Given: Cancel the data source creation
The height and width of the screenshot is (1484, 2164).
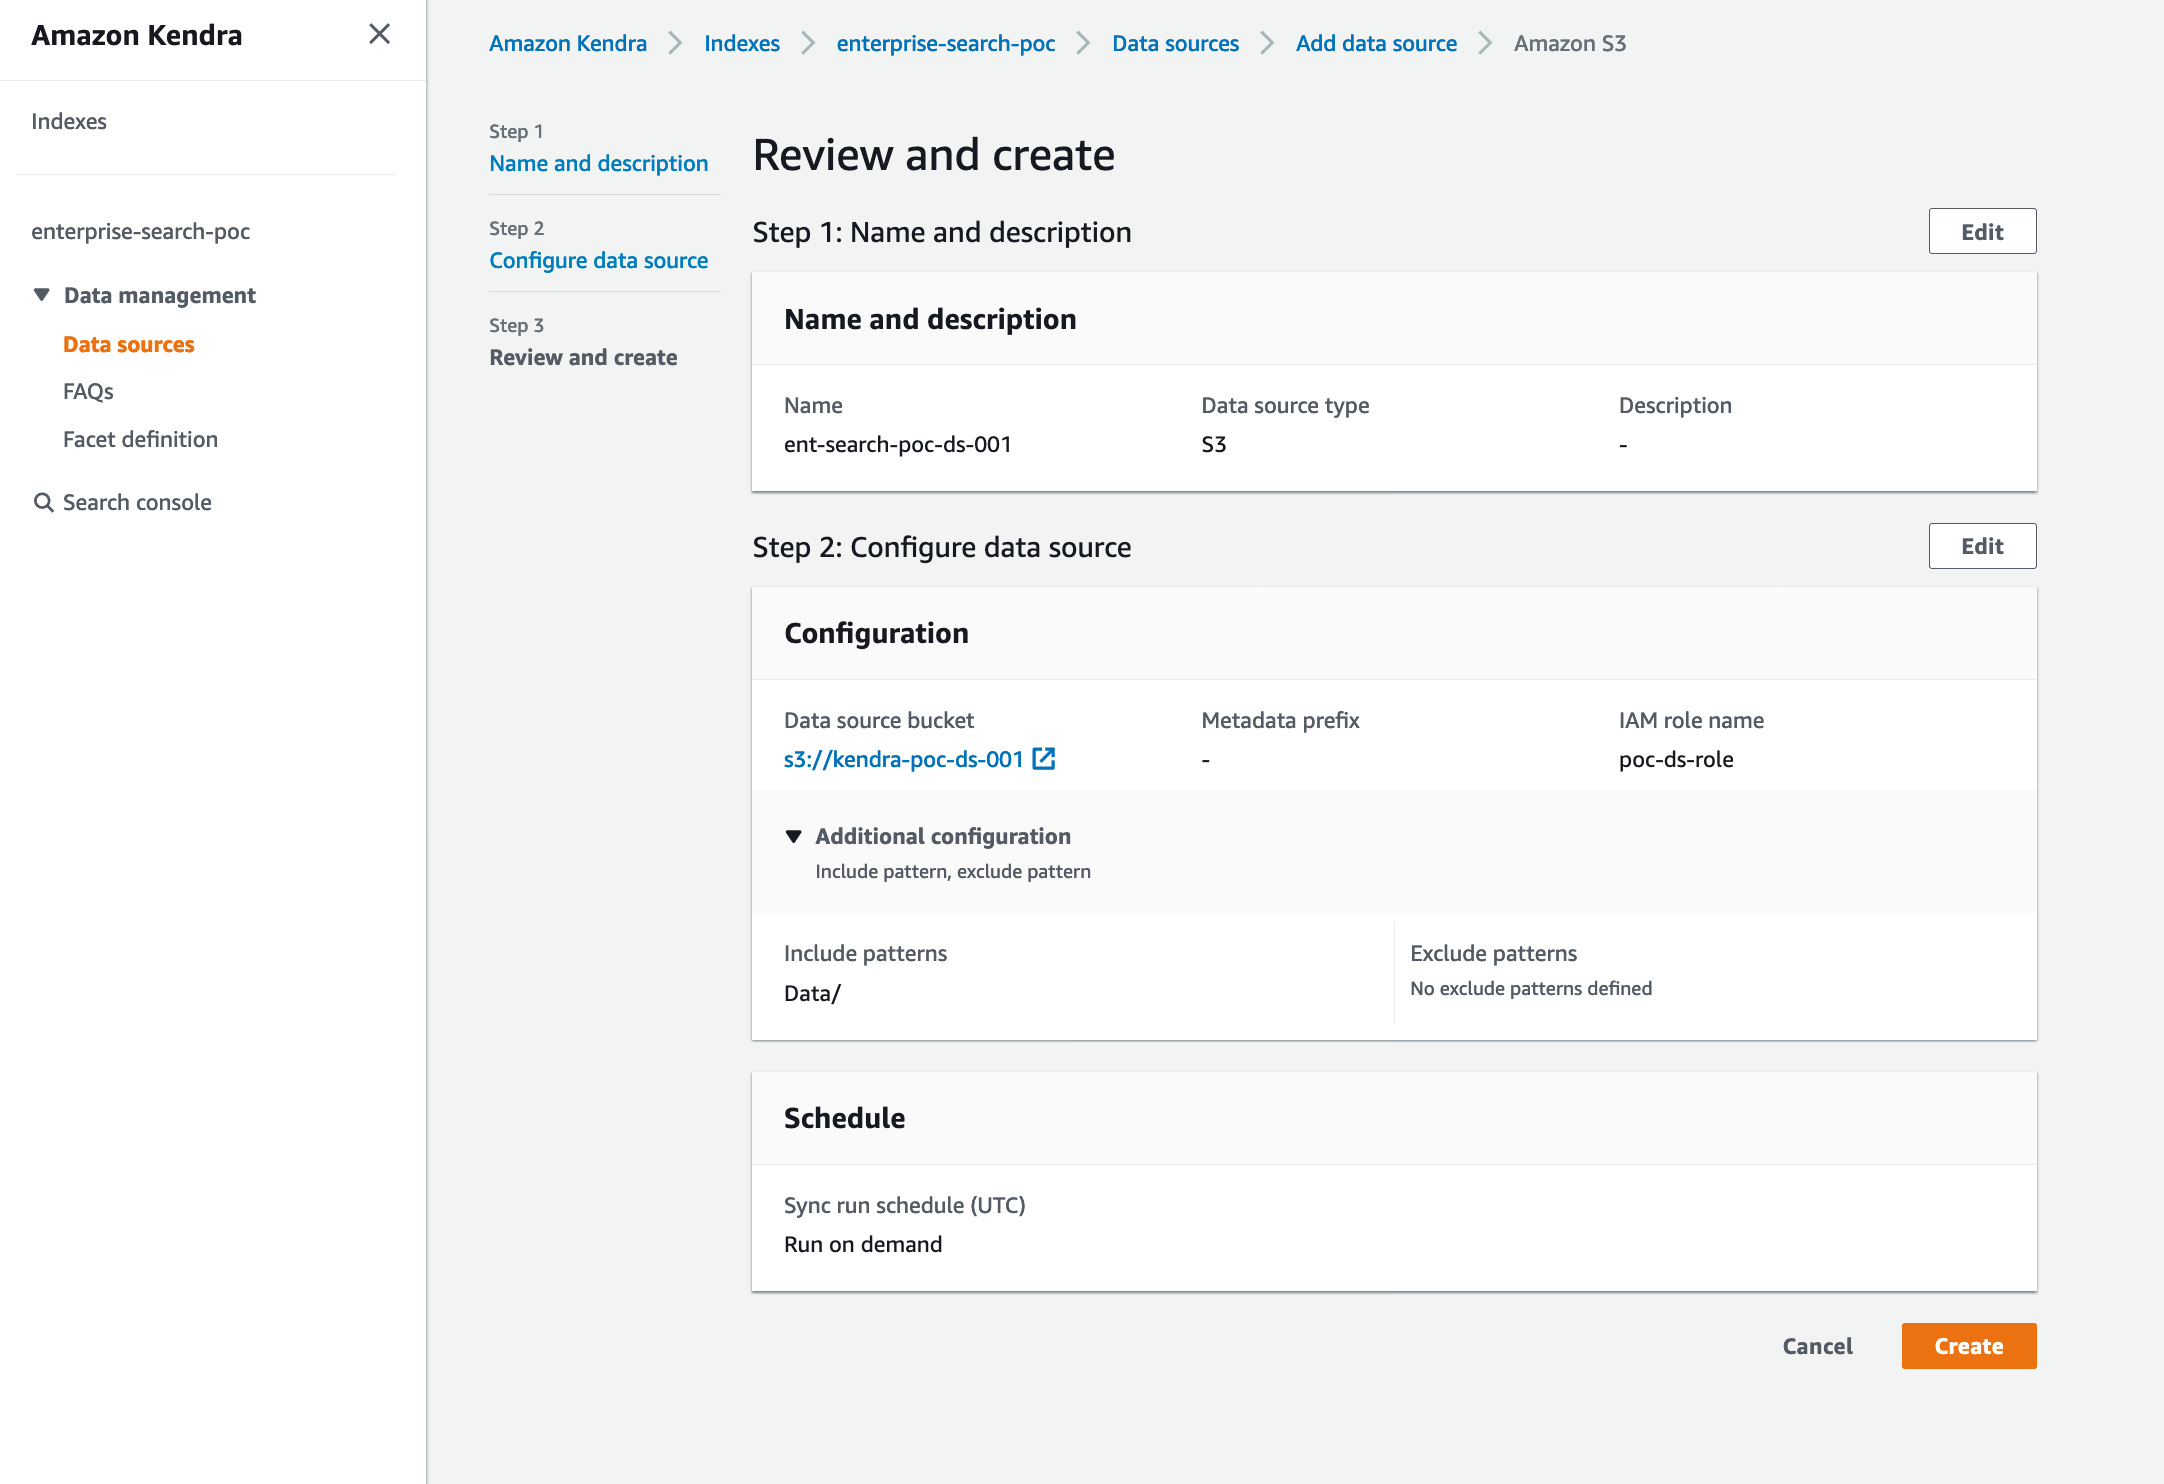Looking at the screenshot, I should (x=1817, y=1346).
